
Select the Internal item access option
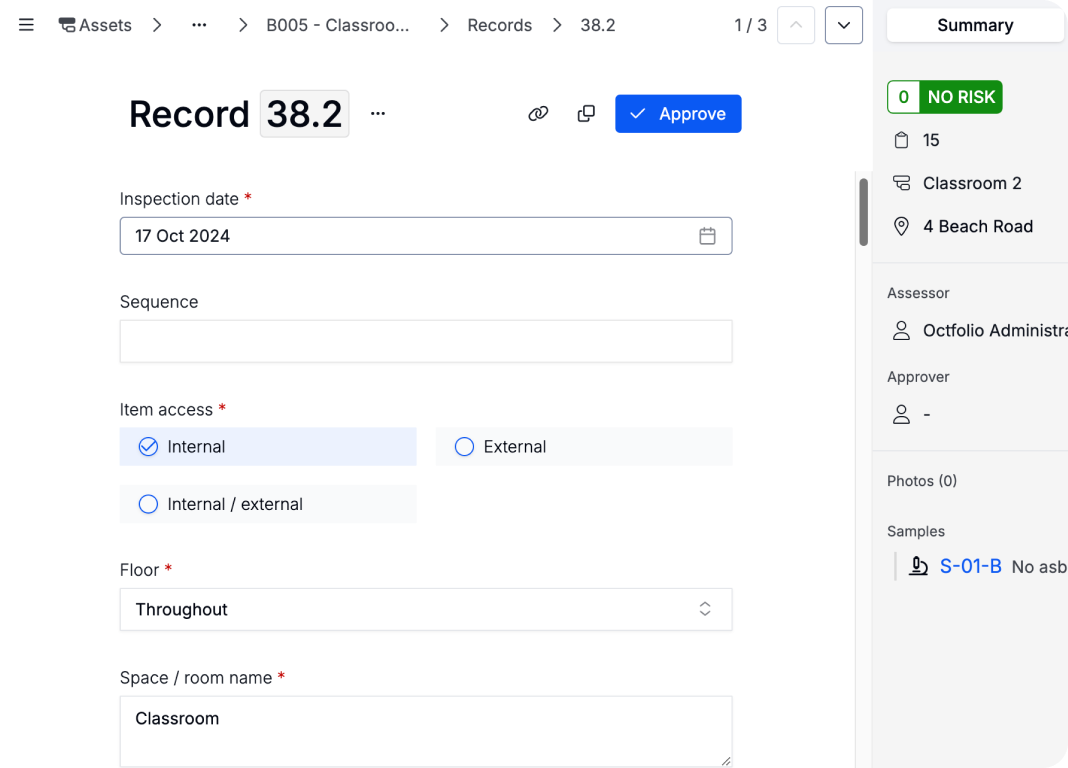(268, 447)
